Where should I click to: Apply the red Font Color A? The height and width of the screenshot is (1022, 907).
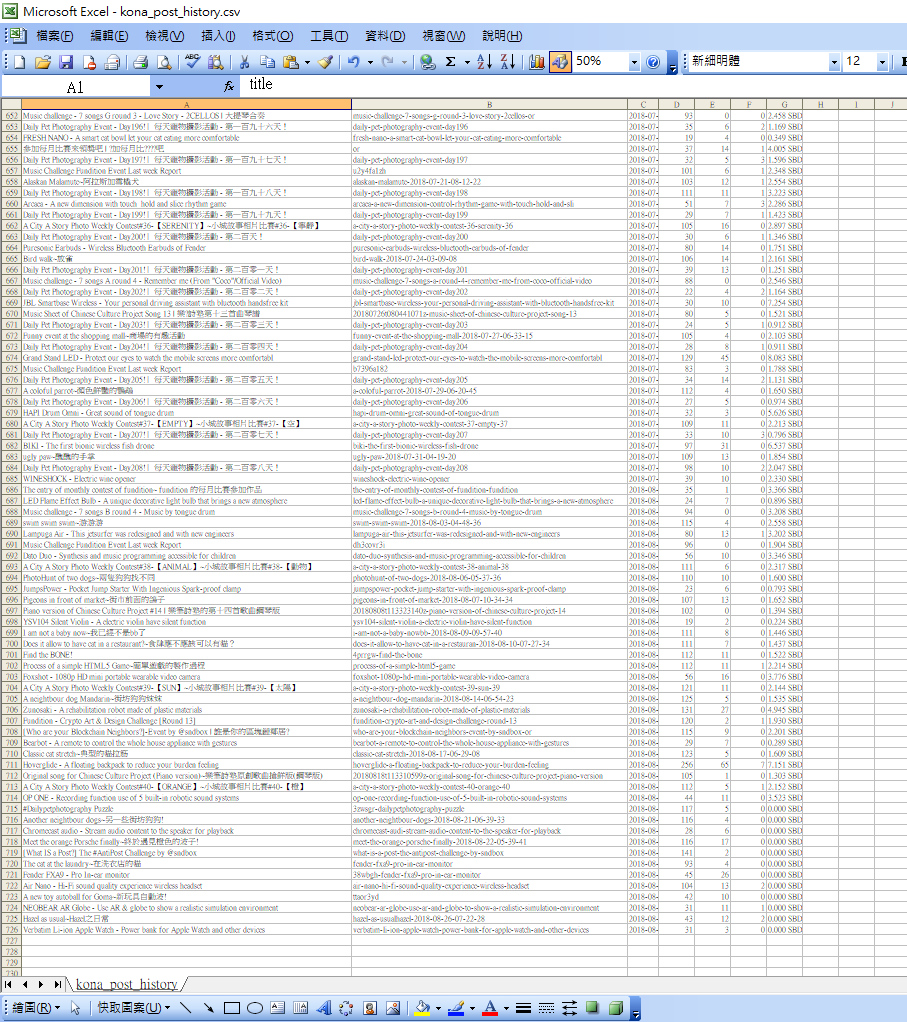pyautogui.click(x=491, y=1008)
